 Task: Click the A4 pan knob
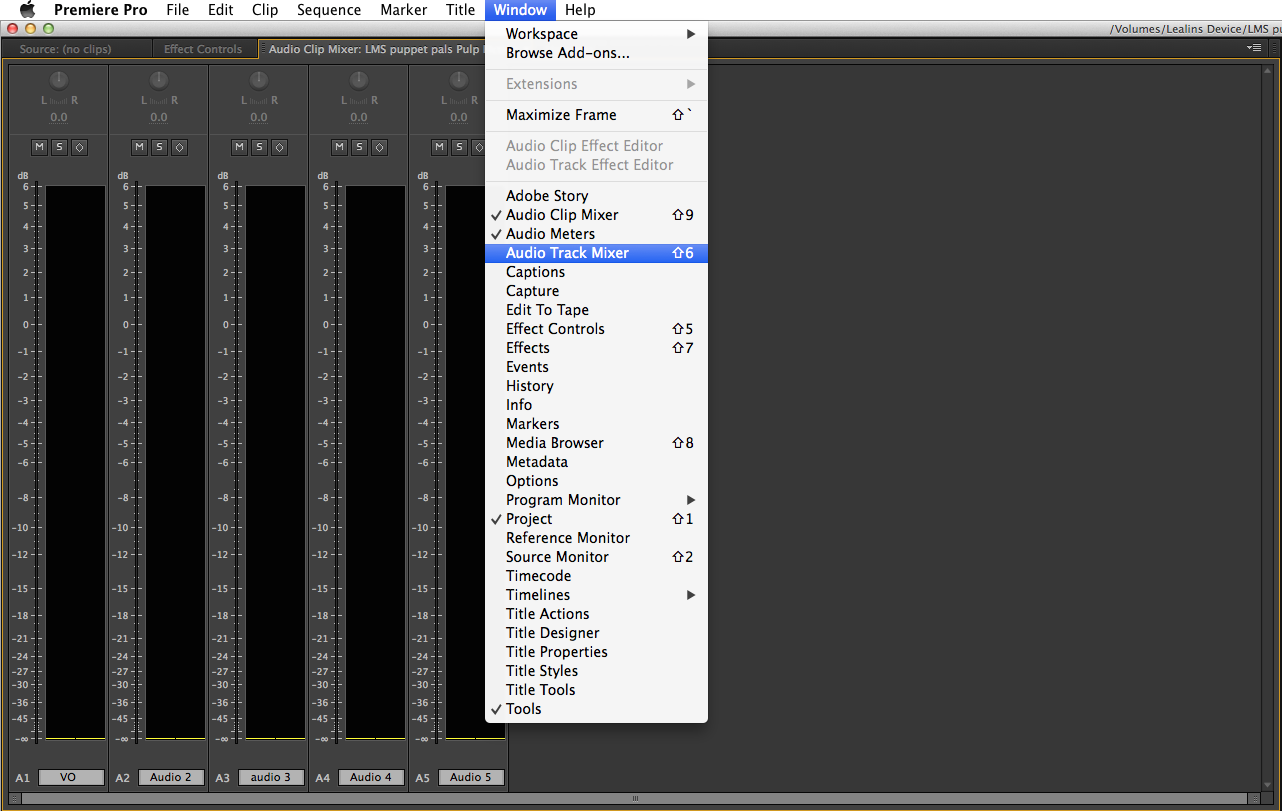(x=359, y=79)
